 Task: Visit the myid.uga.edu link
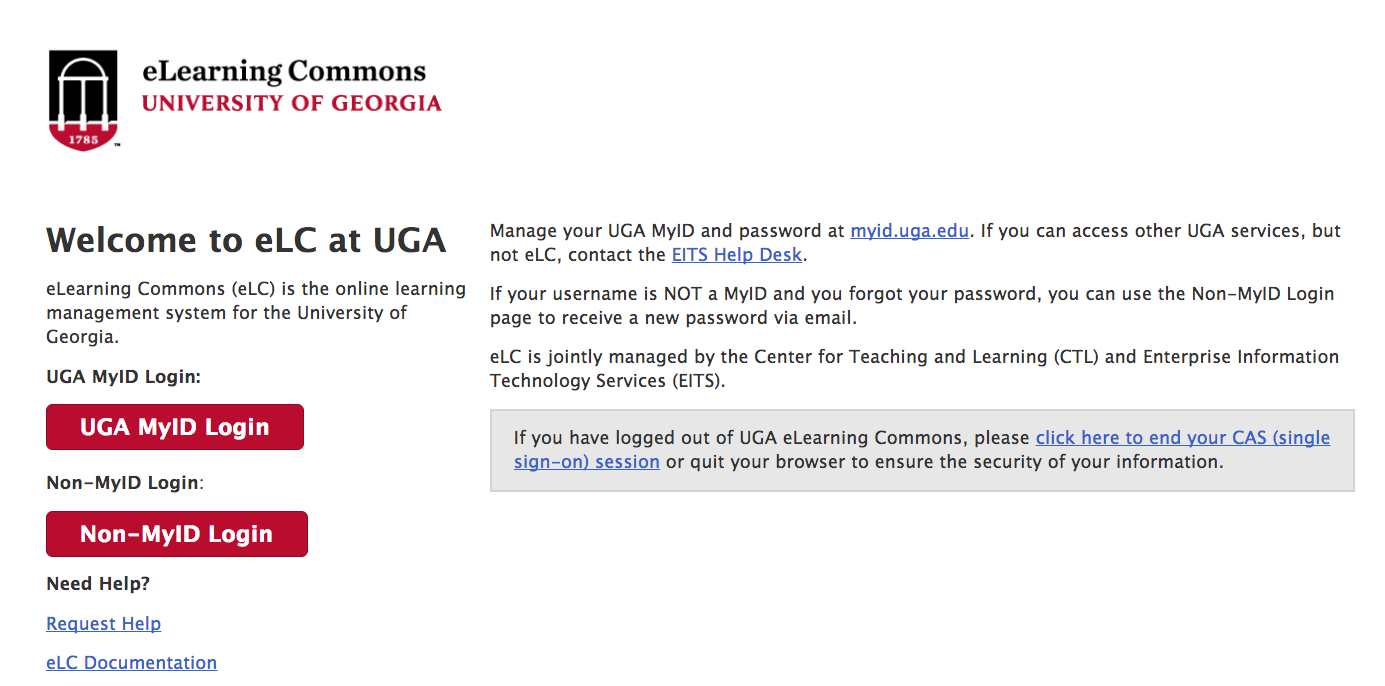[909, 231]
